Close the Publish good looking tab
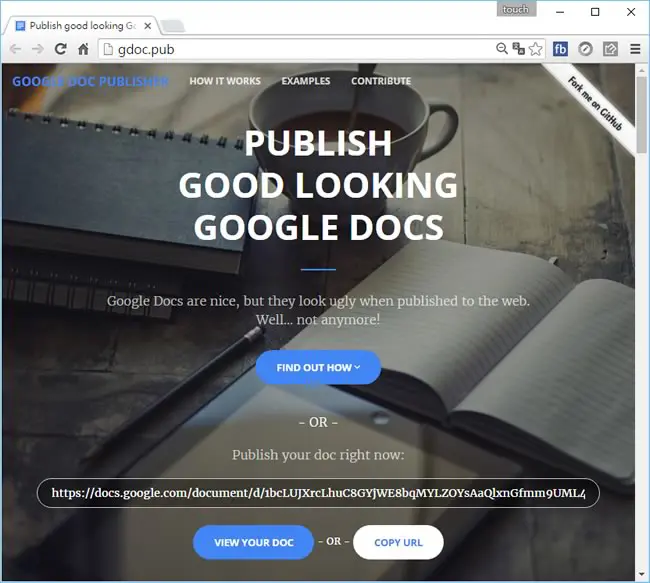 coord(148,26)
